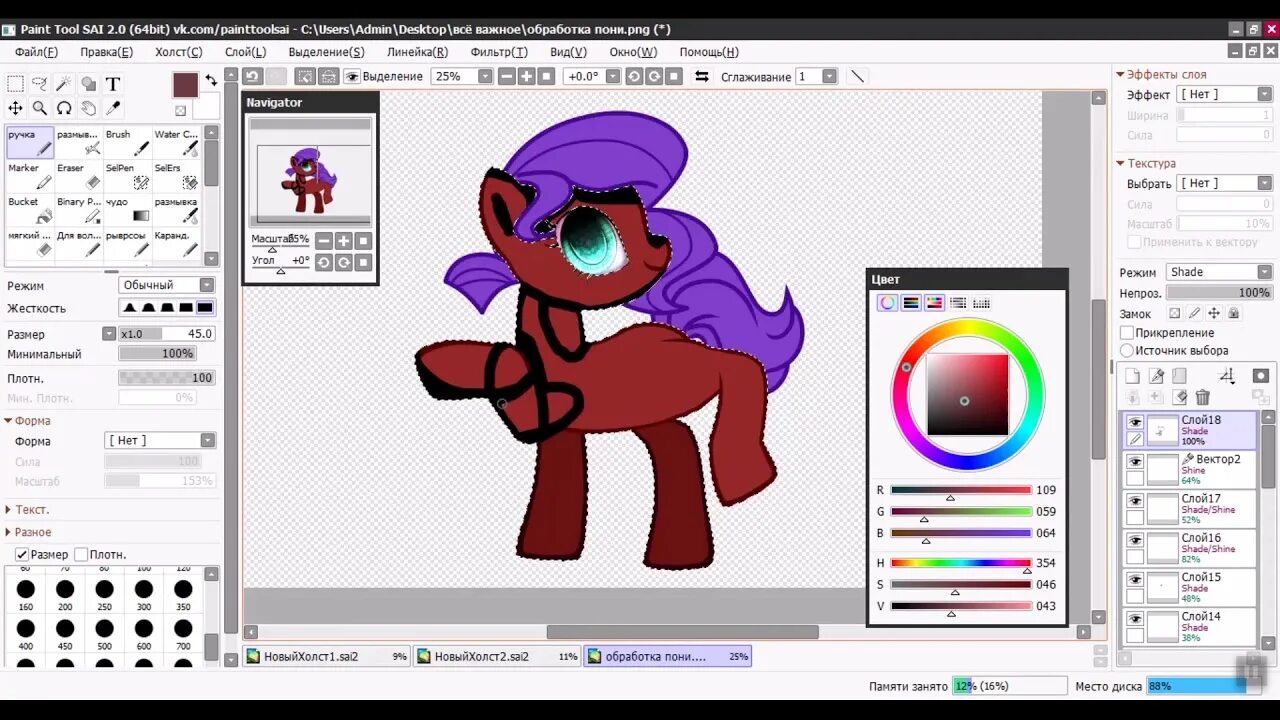Select the eyedropper color picker tool
The height and width of the screenshot is (720, 1280).
tap(113, 108)
